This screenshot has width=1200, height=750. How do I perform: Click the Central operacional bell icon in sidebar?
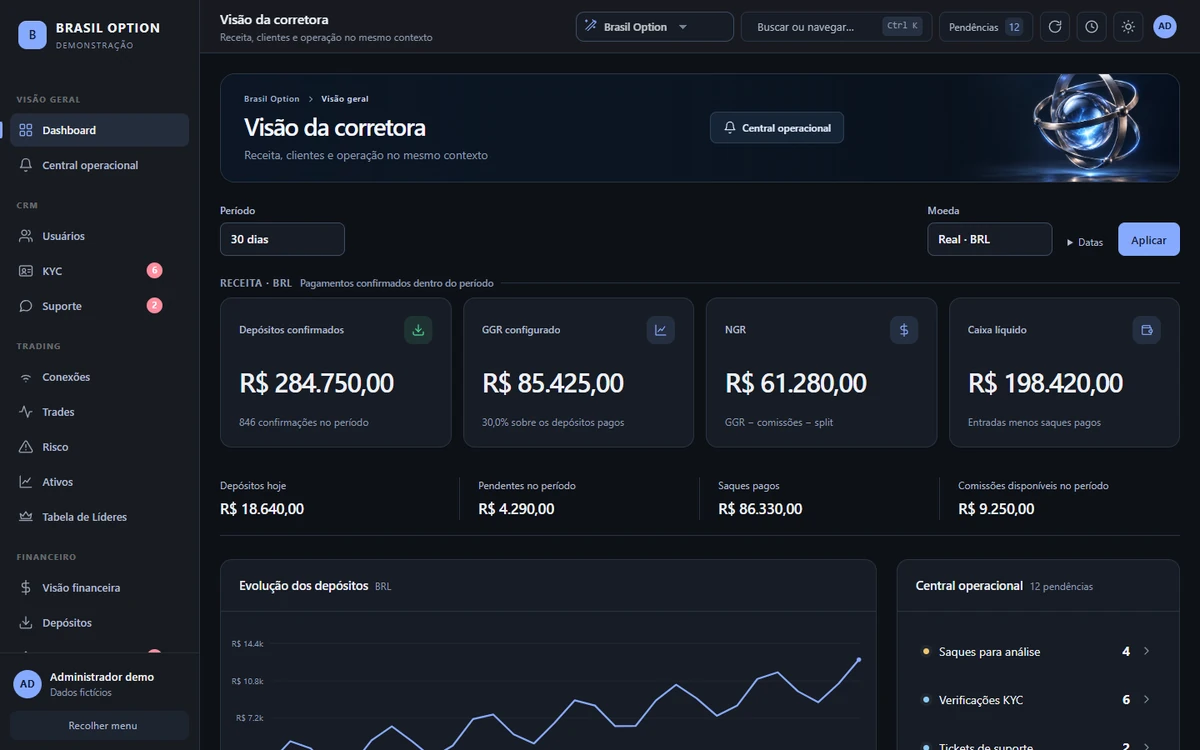(26, 165)
